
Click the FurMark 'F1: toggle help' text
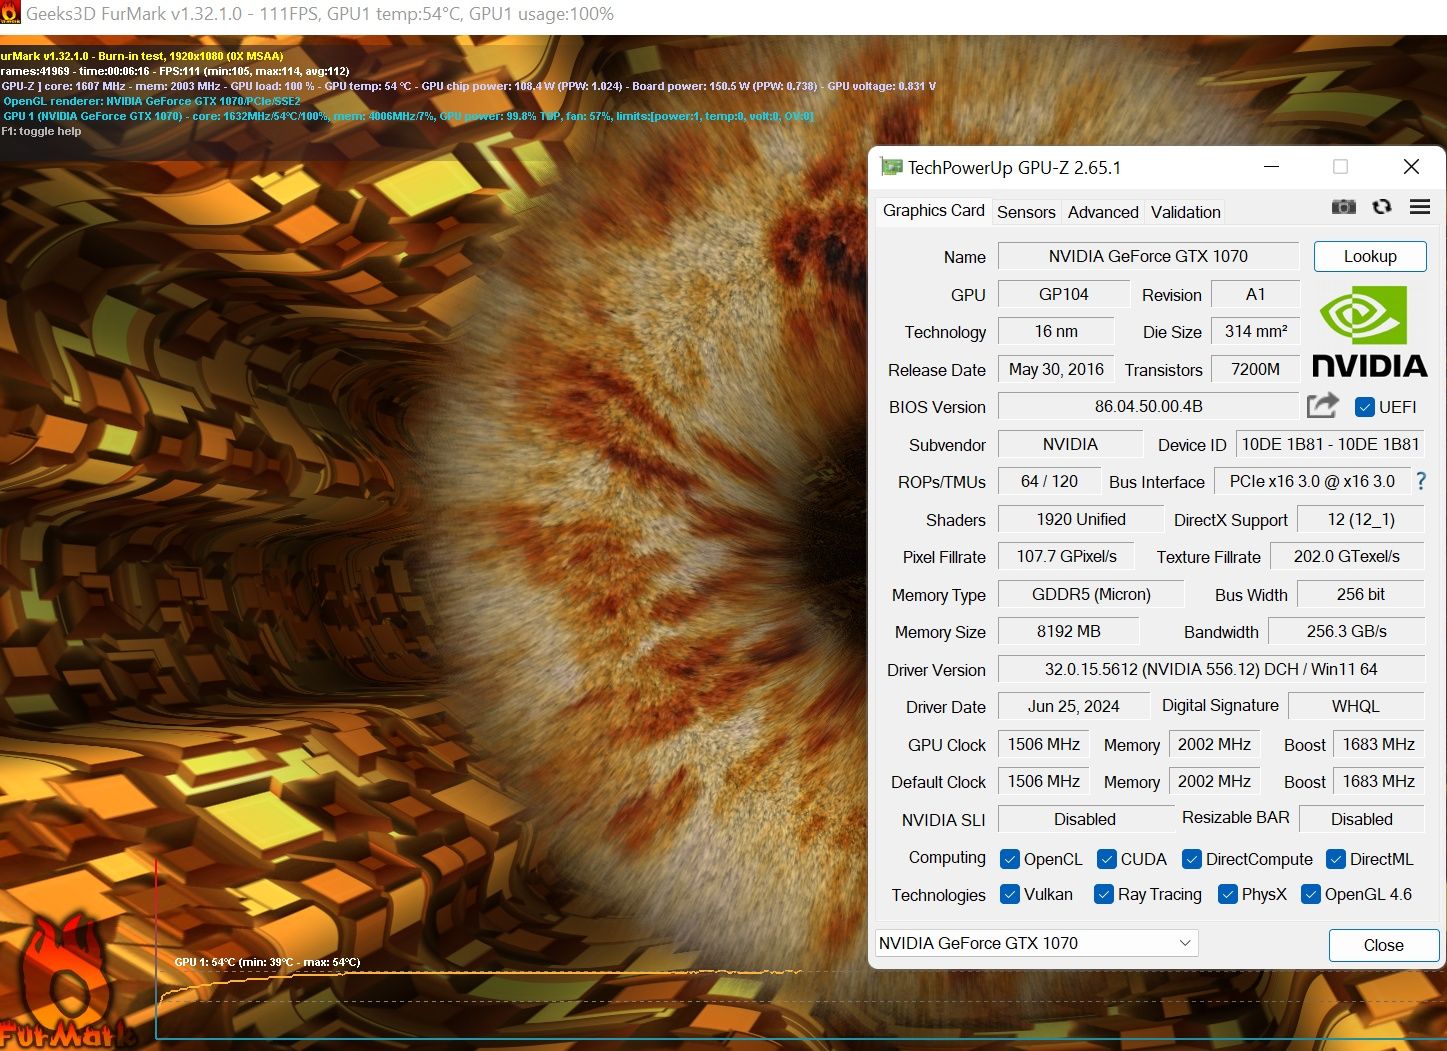(x=41, y=131)
